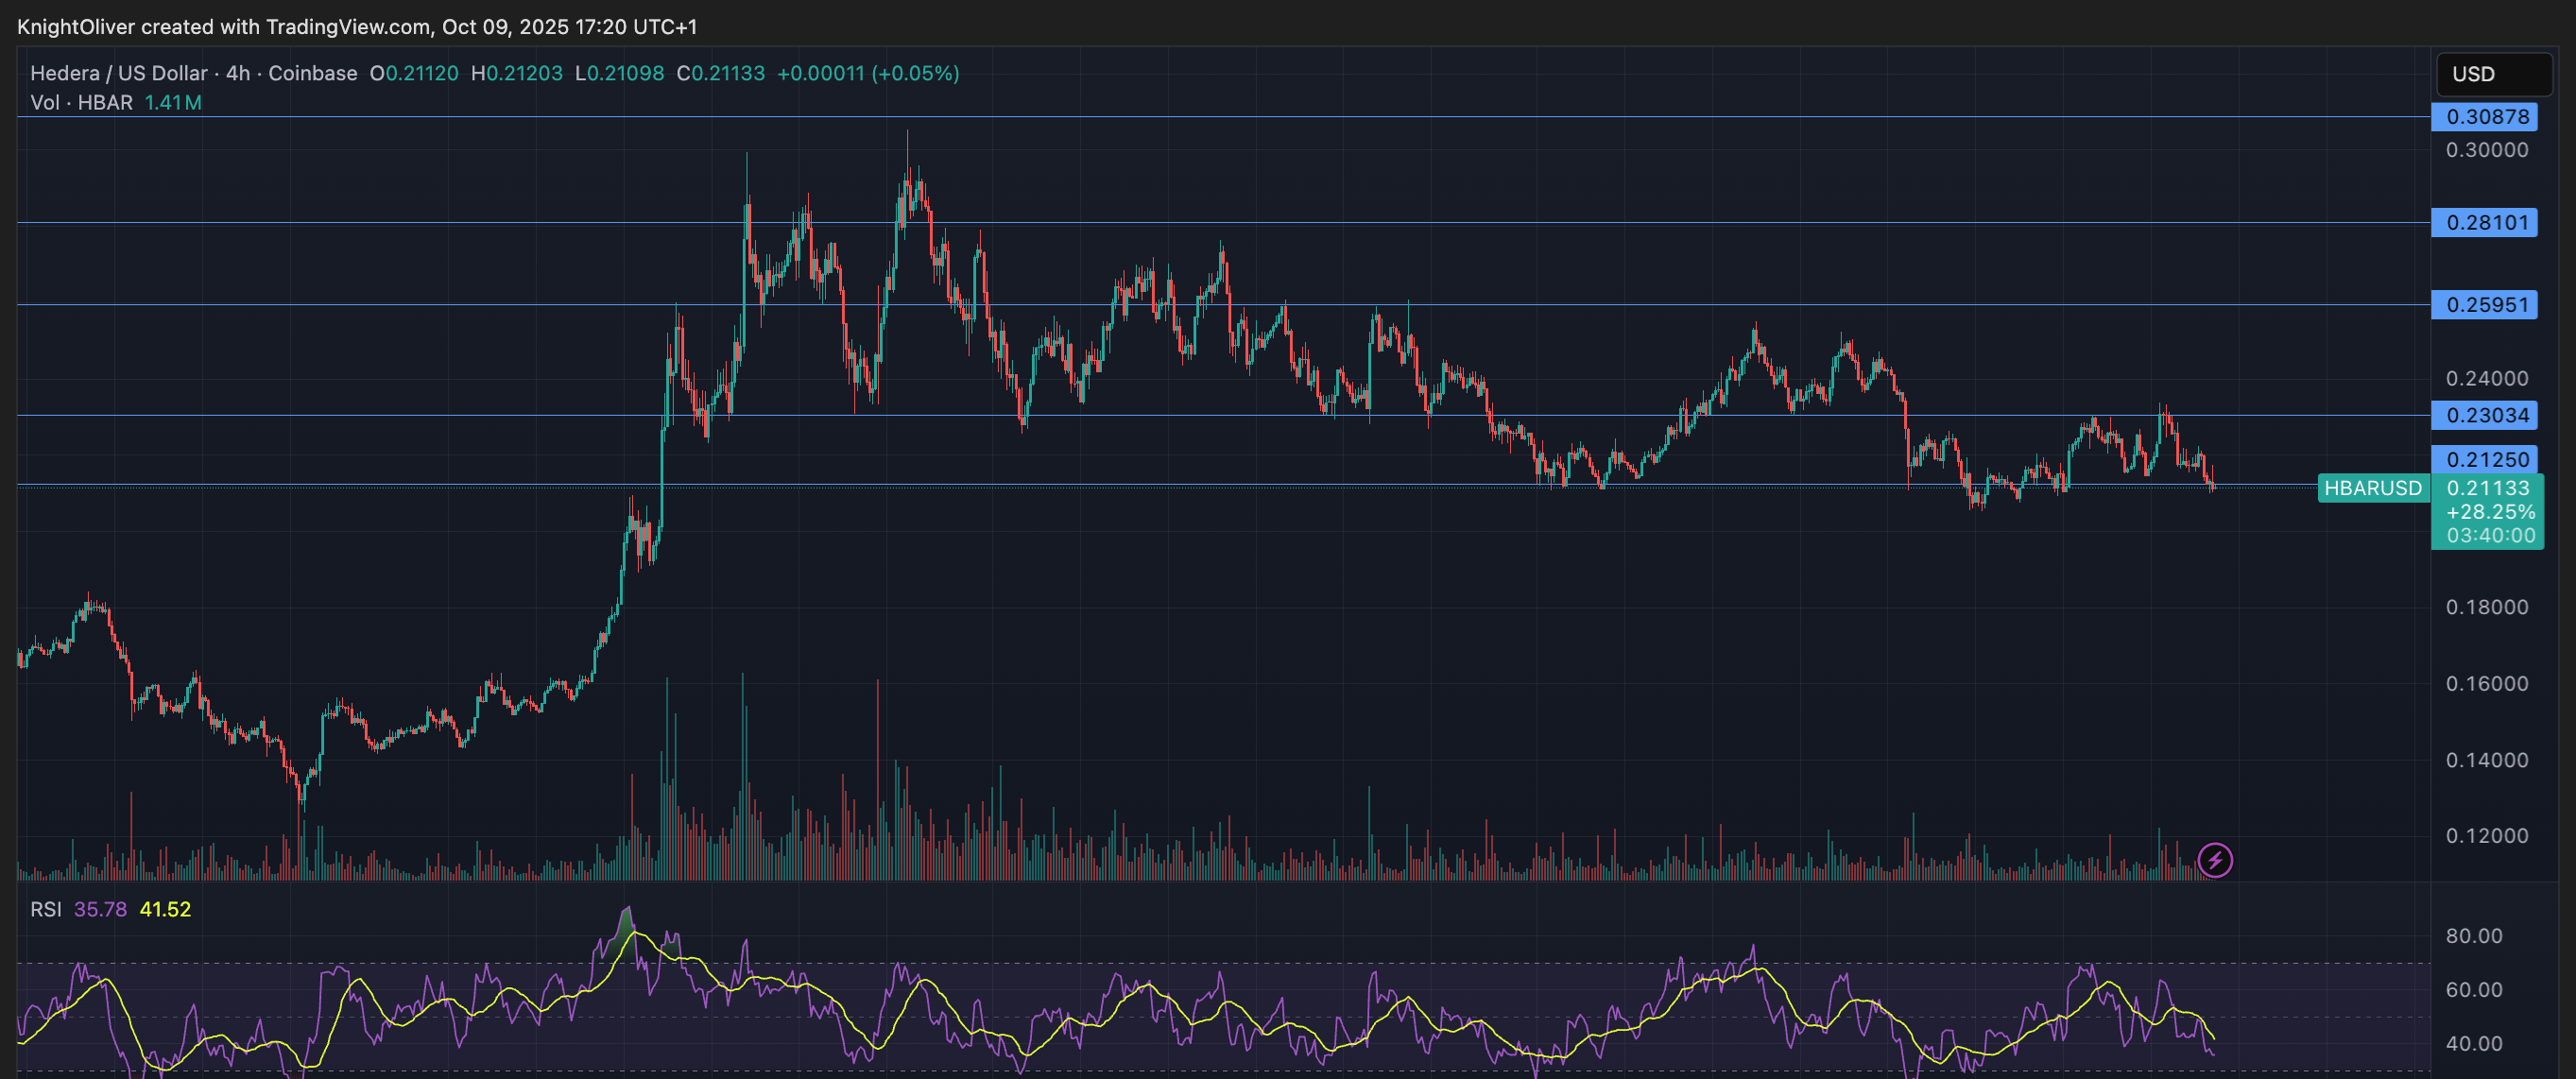
Task: Click the 0.21250 price level label
Action: pyautogui.click(x=2485, y=459)
